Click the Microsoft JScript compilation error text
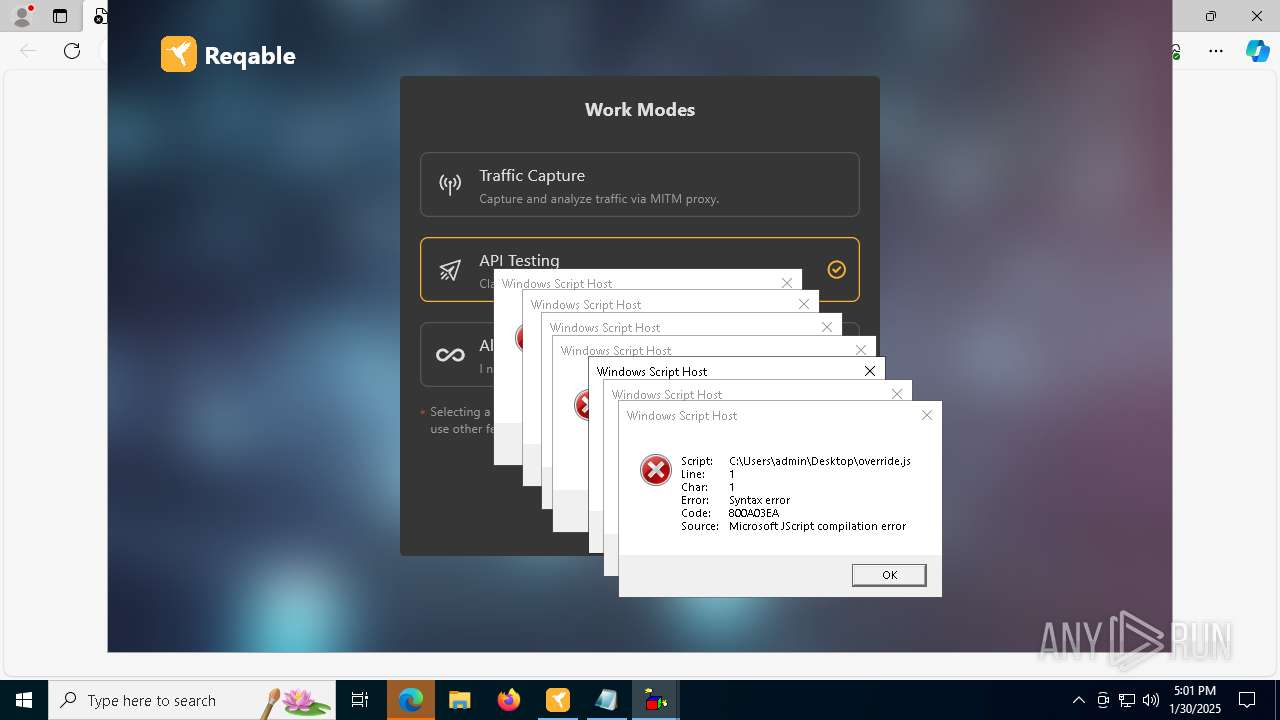This screenshot has width=1280, height=720. tap(817, 526)
